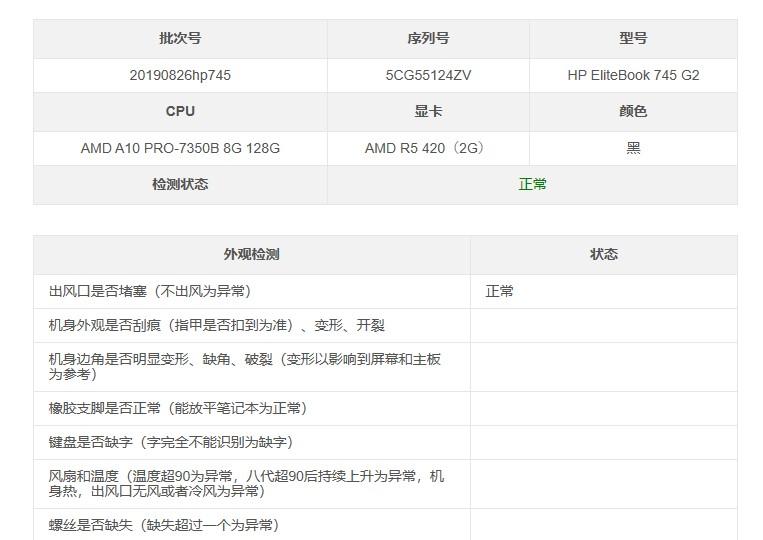
Task: Select the 螺丝是否缺失 row text
Action: [164, 525]
